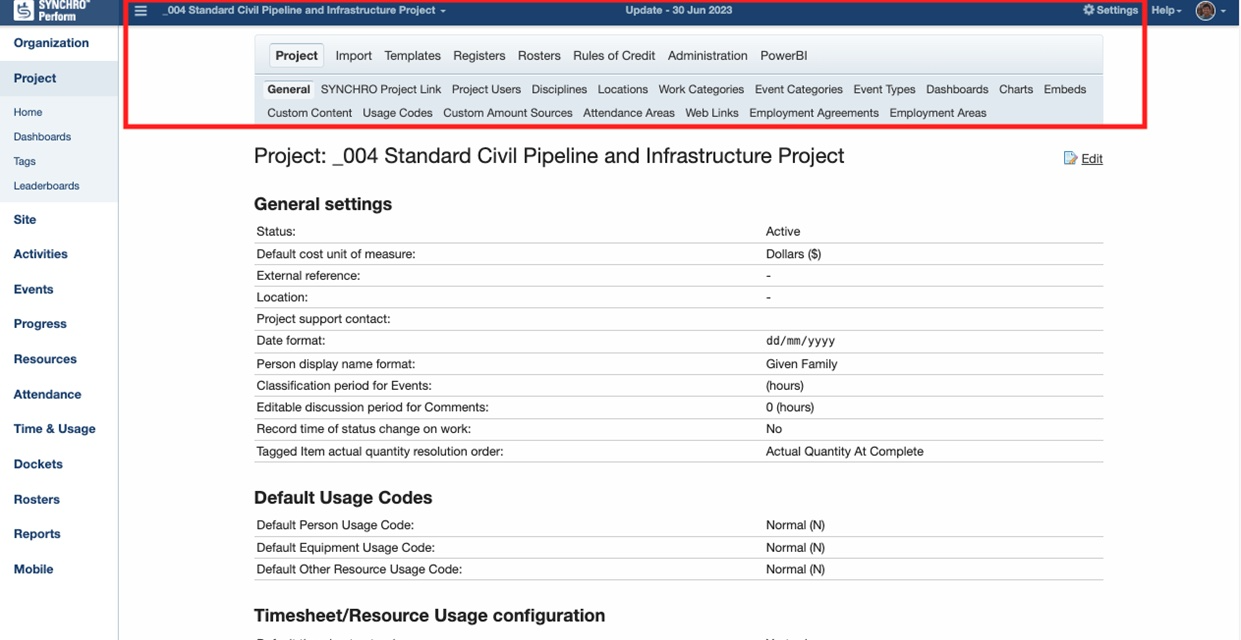
Task: Select Employment Agreements subtab
Action: [x=814, y=113]
